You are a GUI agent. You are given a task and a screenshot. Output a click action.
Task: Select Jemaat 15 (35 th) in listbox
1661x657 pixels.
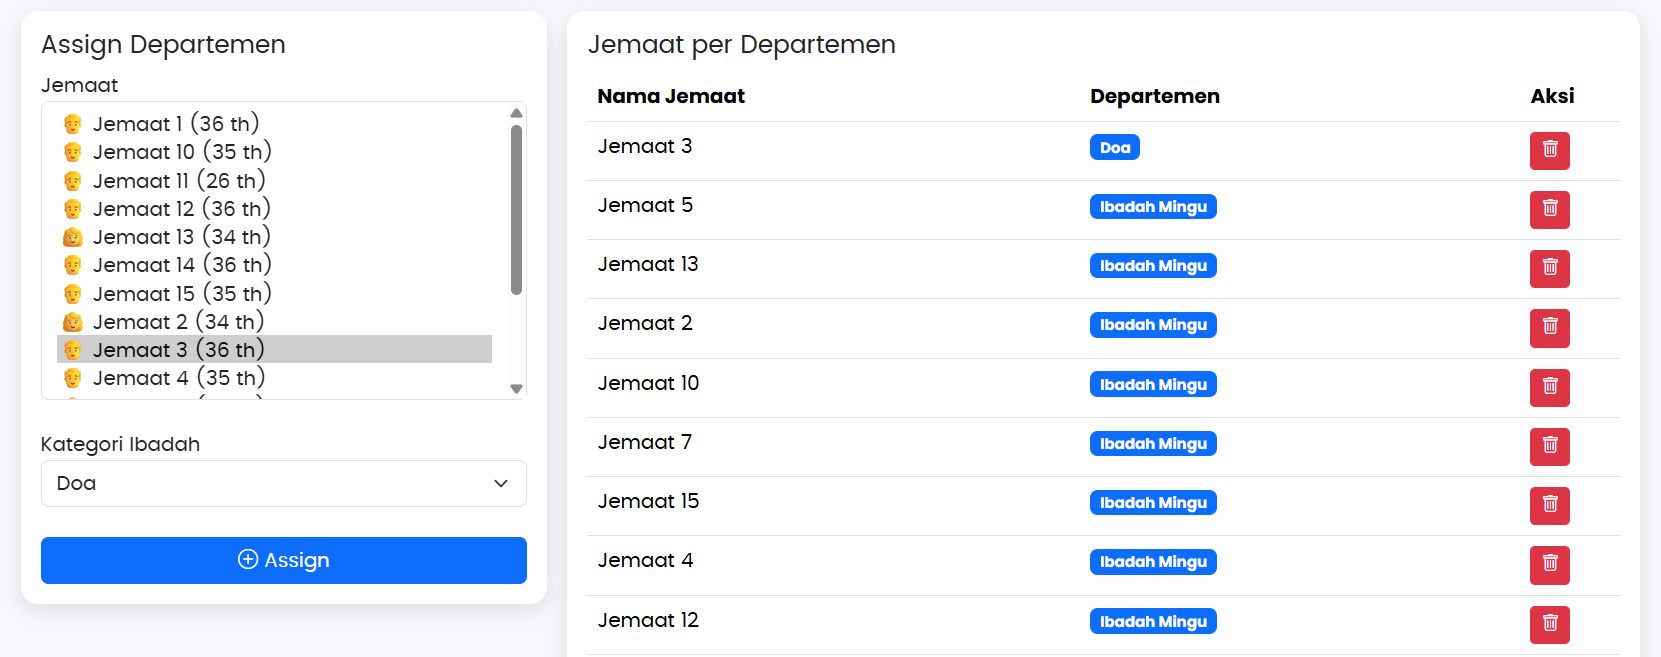click(x=182, y=294)
